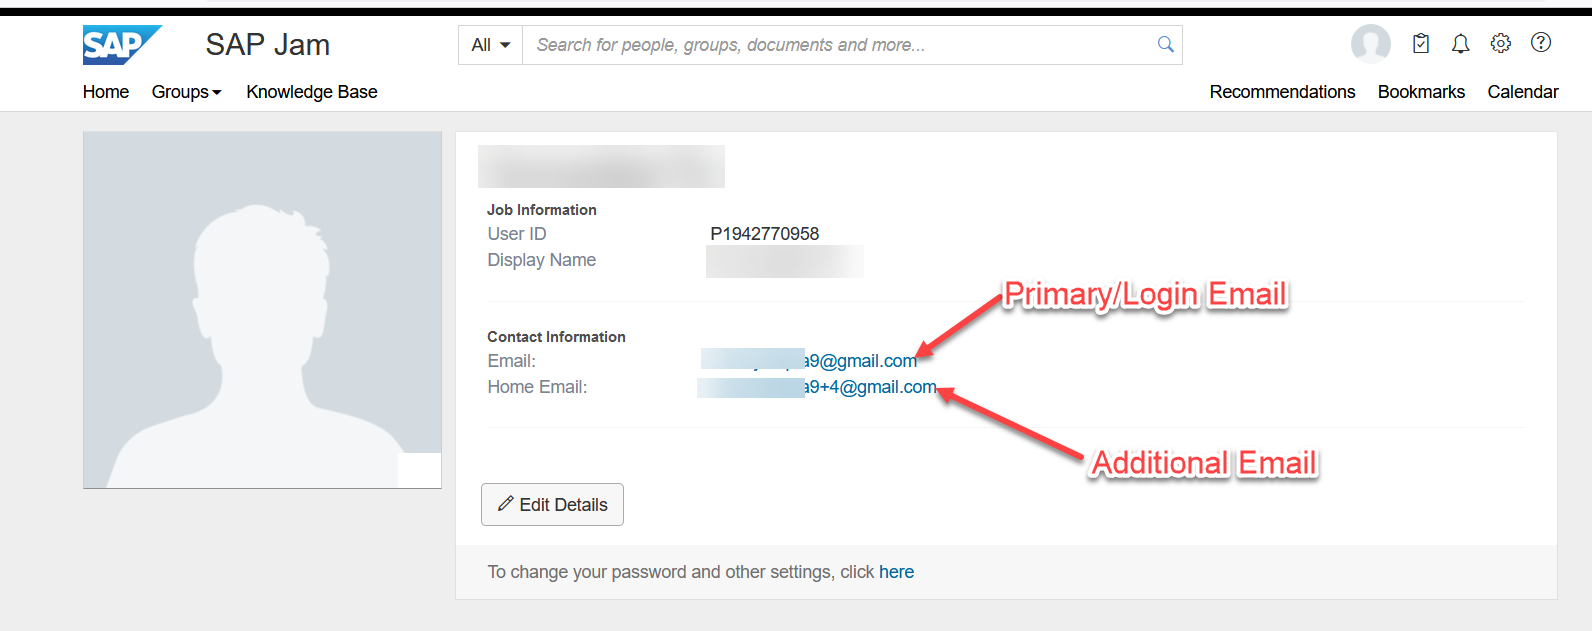This screenshot has width=1592, height=631.
Task: Click the User ID value P1942770958
Action: point(765,234)
